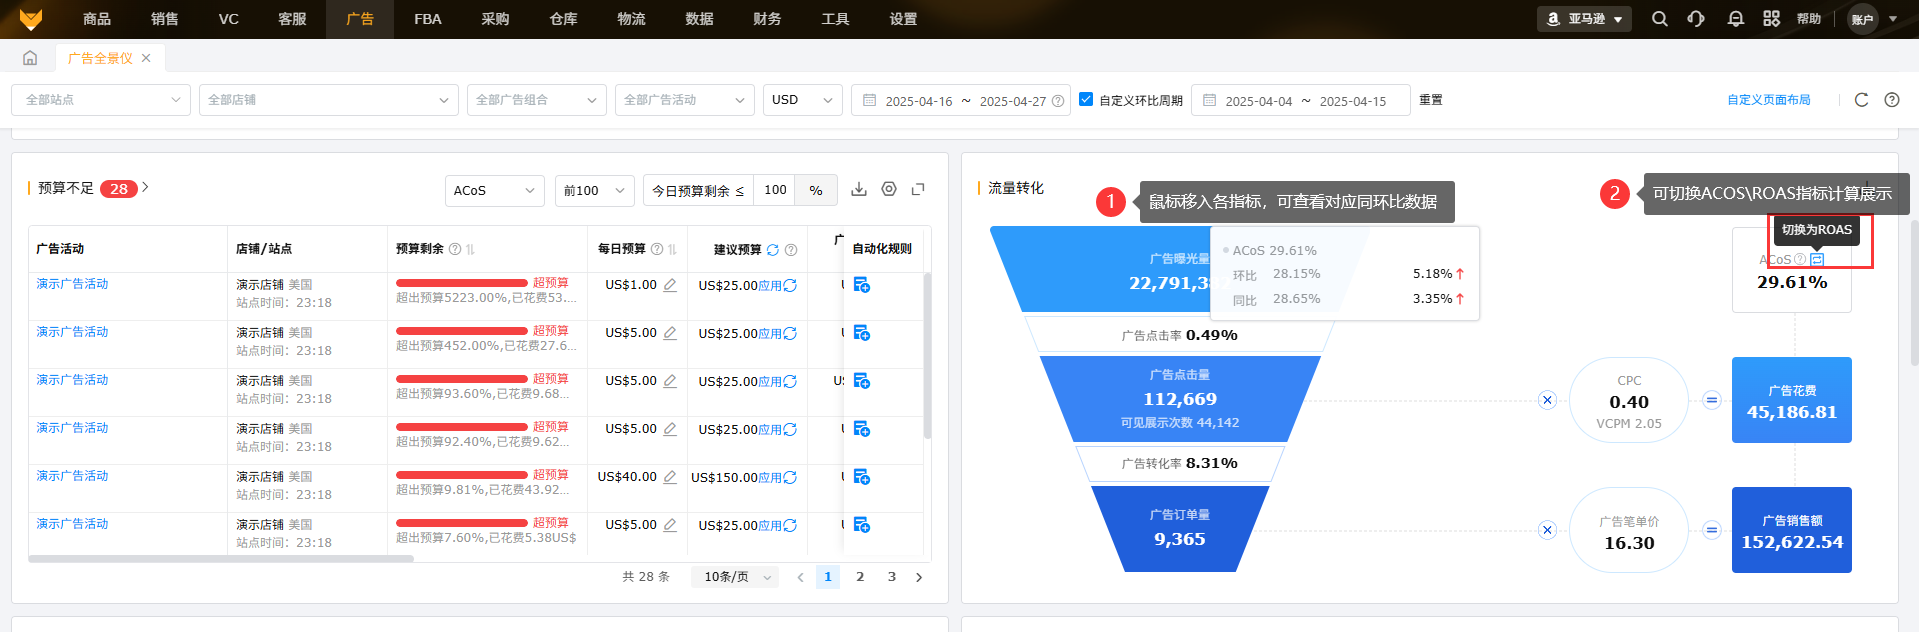The image size is (1919, 632).
Task: Open the 全部站点 dropdown
Action: 100,100
